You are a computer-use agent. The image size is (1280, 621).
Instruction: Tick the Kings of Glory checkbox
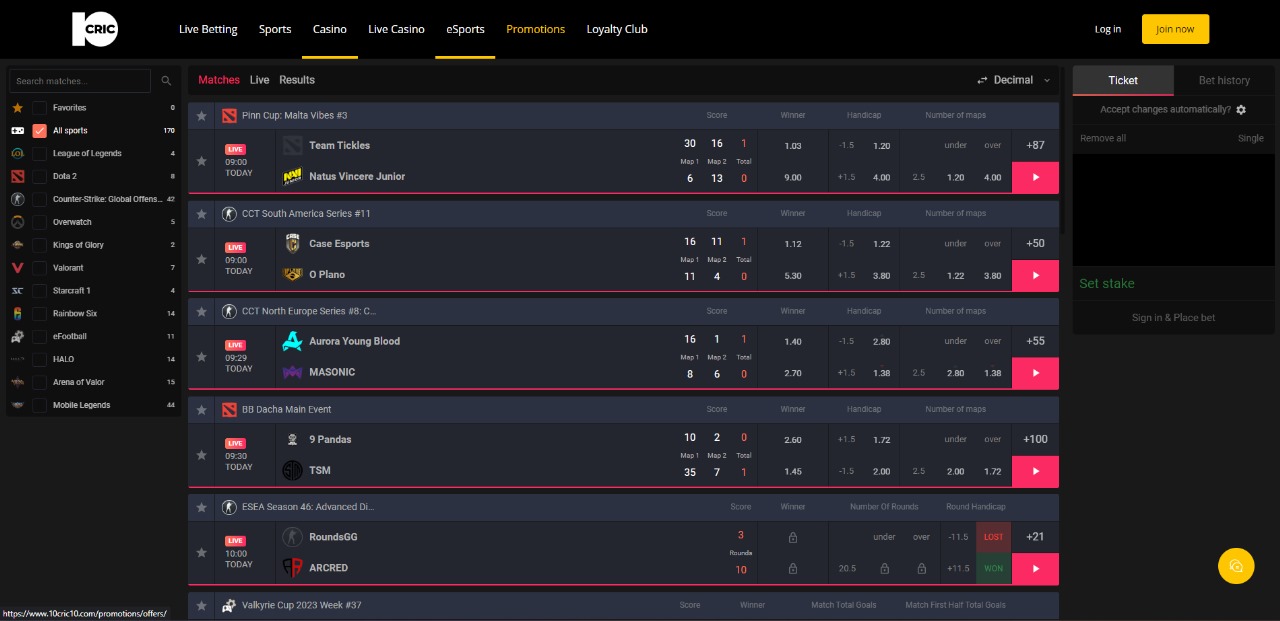point(40,245)
